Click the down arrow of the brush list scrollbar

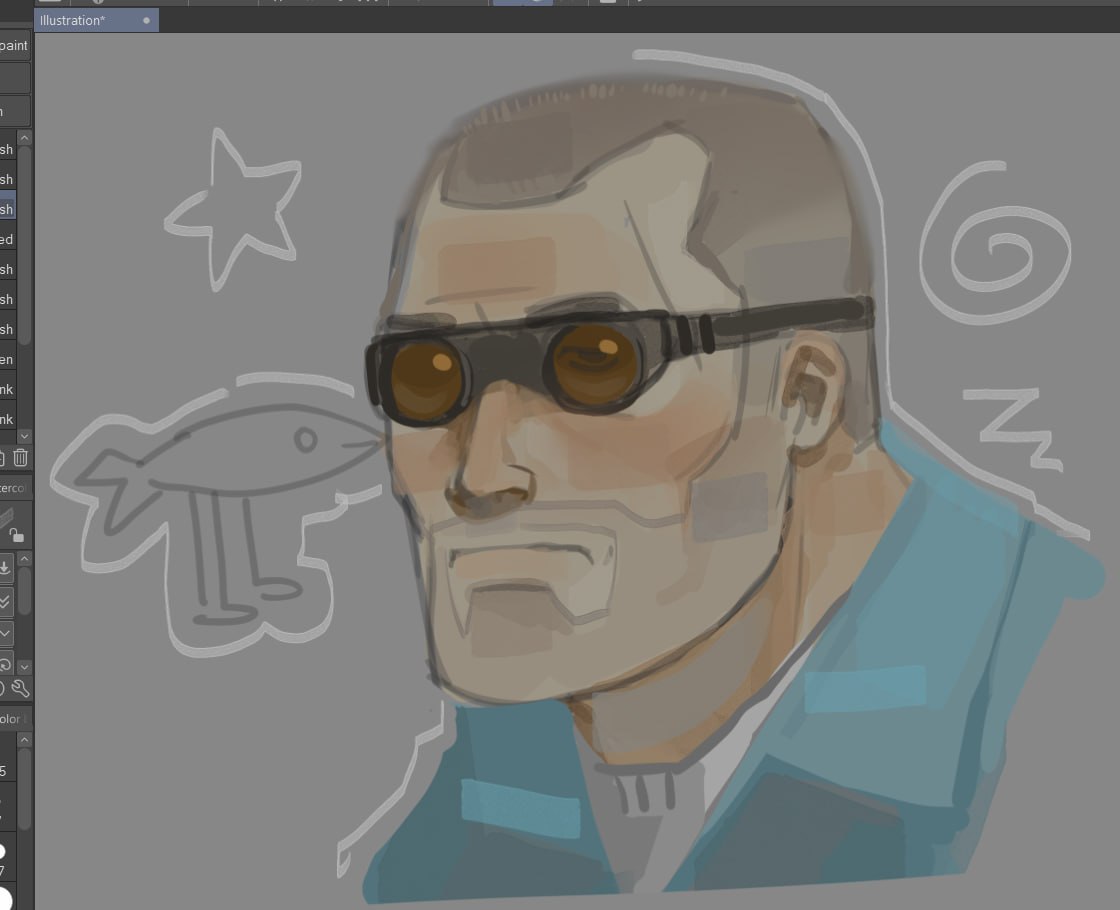click(24, 436)
